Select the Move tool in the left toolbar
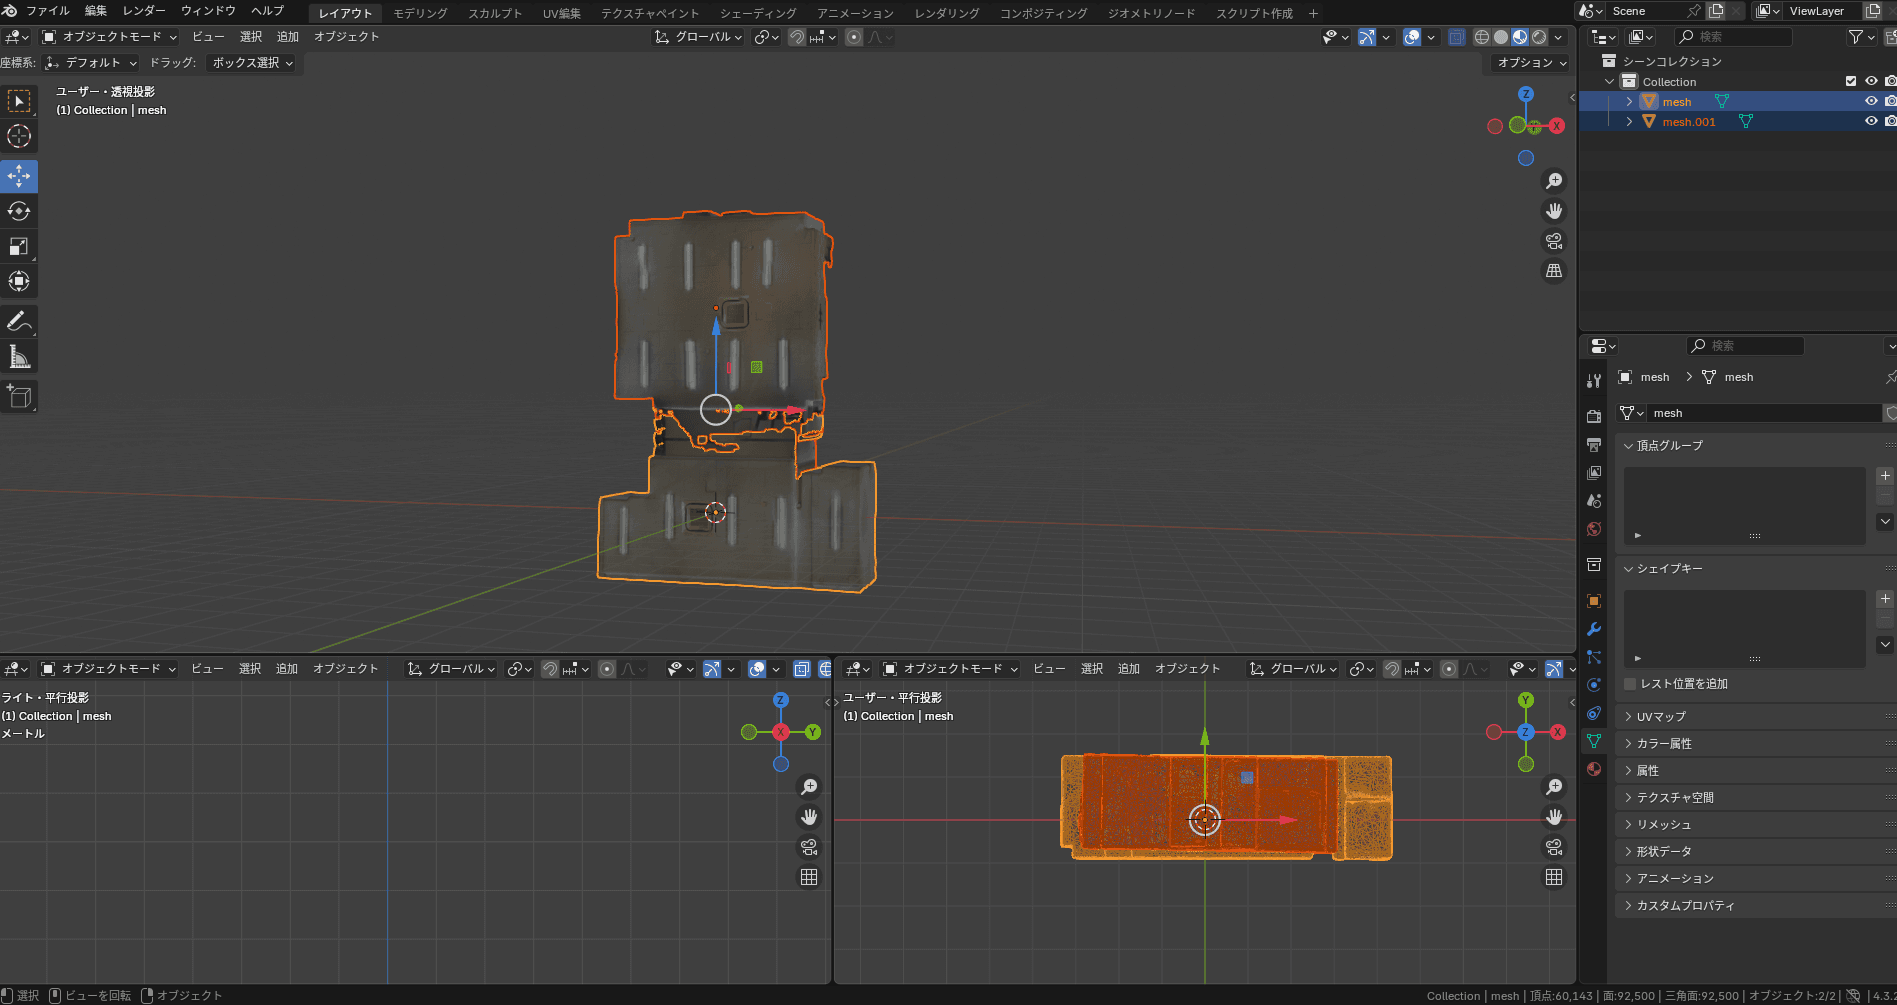 (x=19, y=176)
